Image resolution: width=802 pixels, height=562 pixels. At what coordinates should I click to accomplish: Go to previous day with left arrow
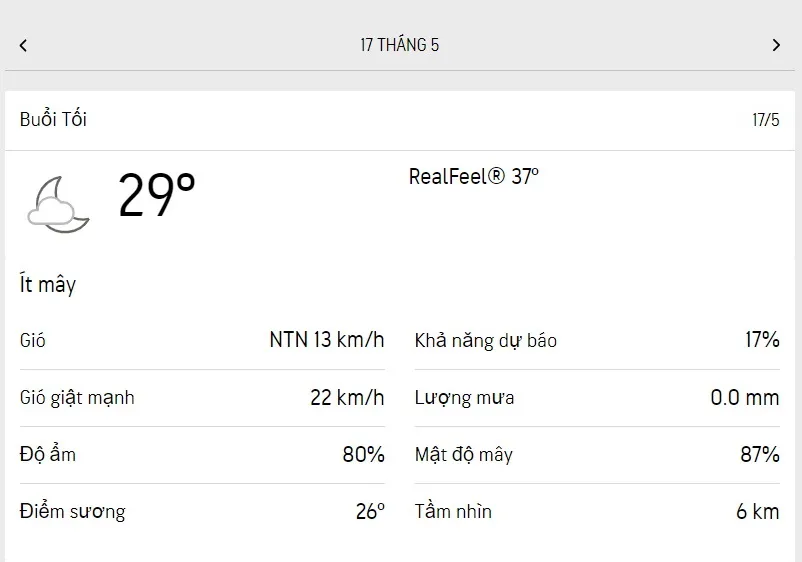(23, 45)
